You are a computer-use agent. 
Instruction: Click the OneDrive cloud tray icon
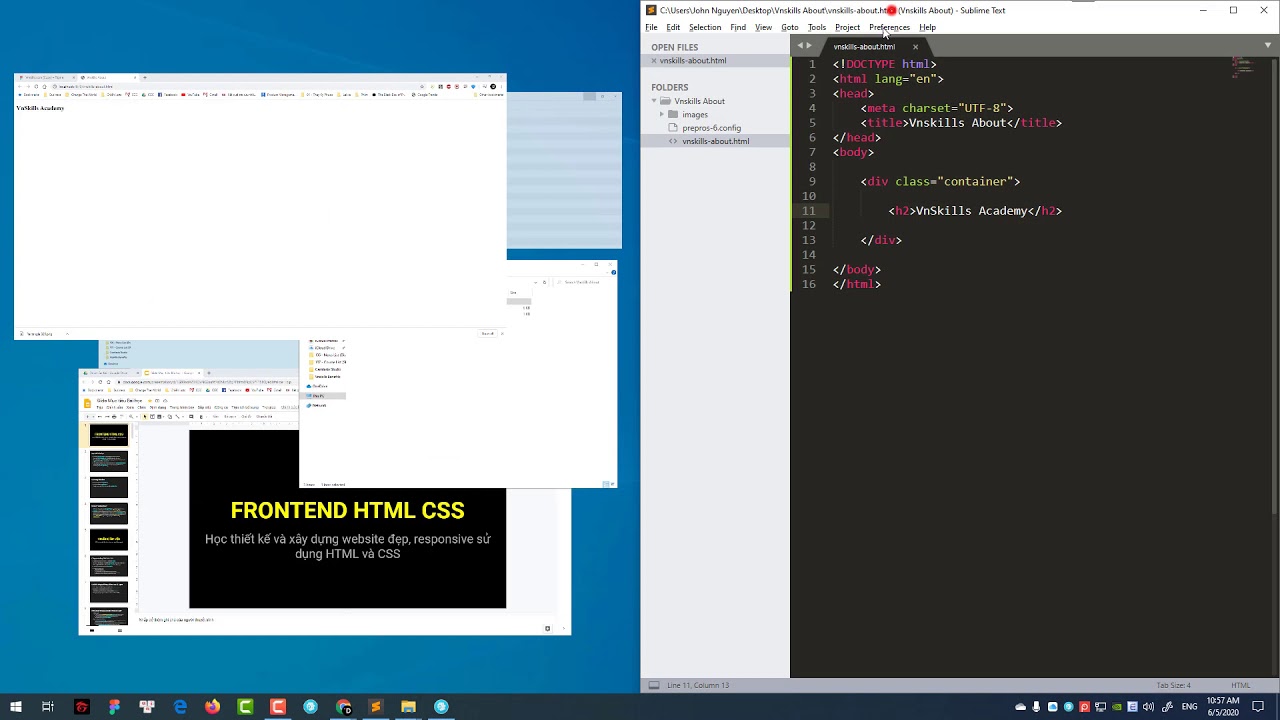pyautogui.click(x=1020, y=707)
